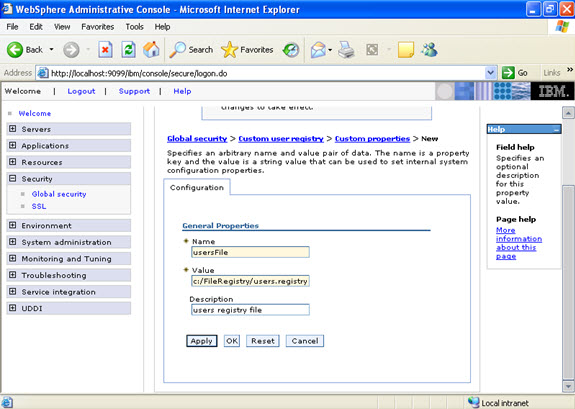Open Mail button dropdown arrow

tap(330, 50)
